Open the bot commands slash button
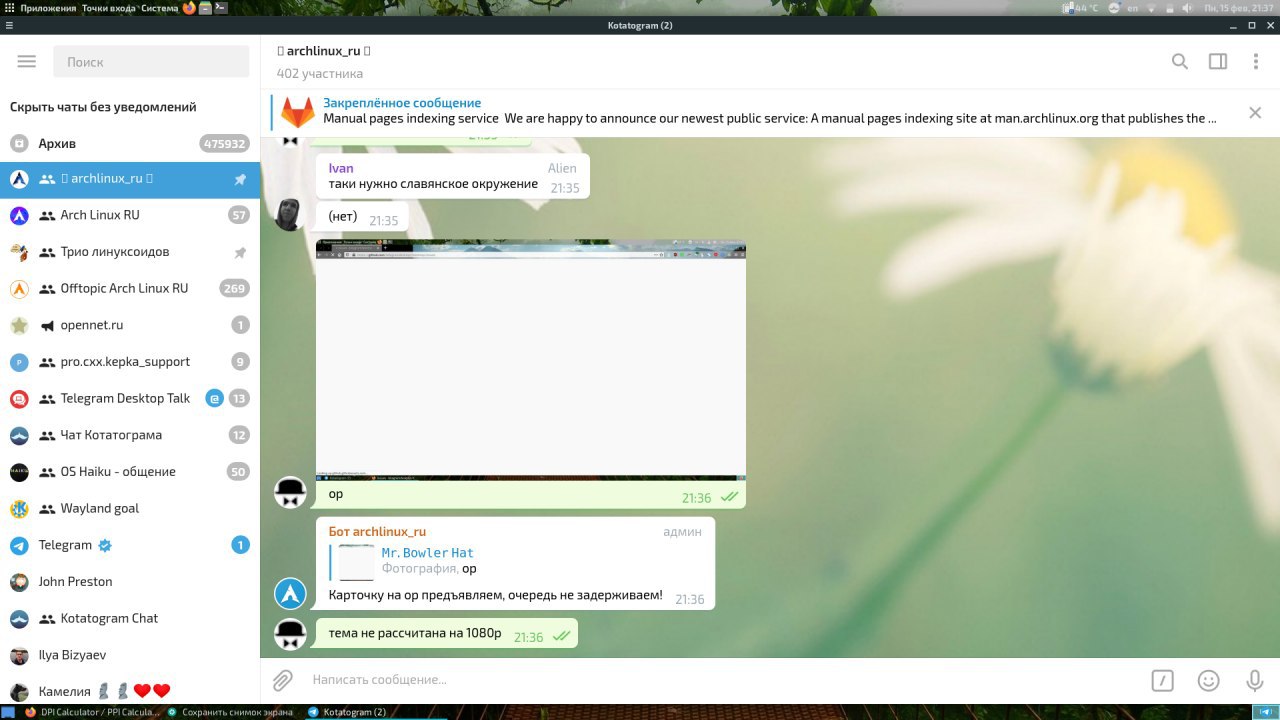Viewport: 1280px width, 720px height. coord(1162,681)
